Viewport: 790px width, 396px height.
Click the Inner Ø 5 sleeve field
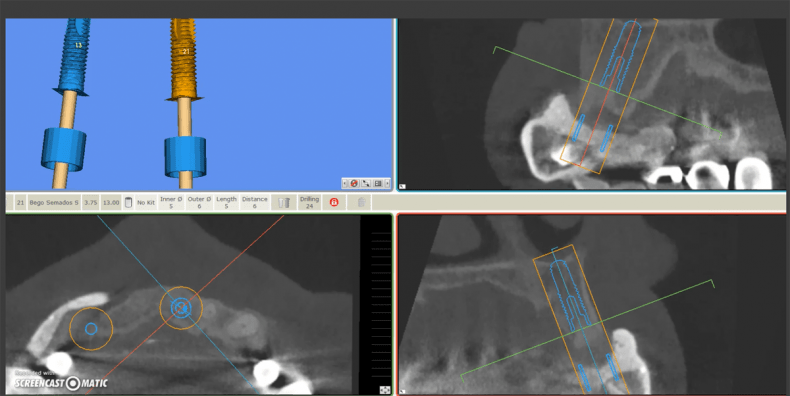171,203
